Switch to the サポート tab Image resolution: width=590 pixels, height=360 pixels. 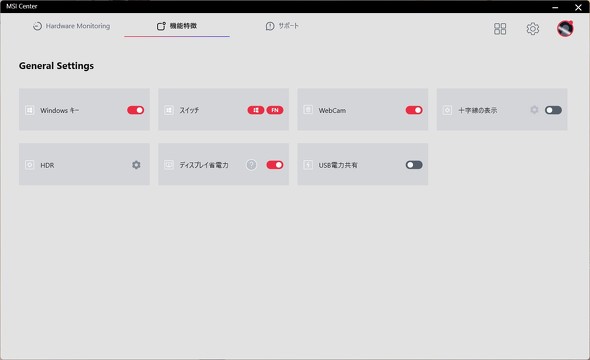282,26
